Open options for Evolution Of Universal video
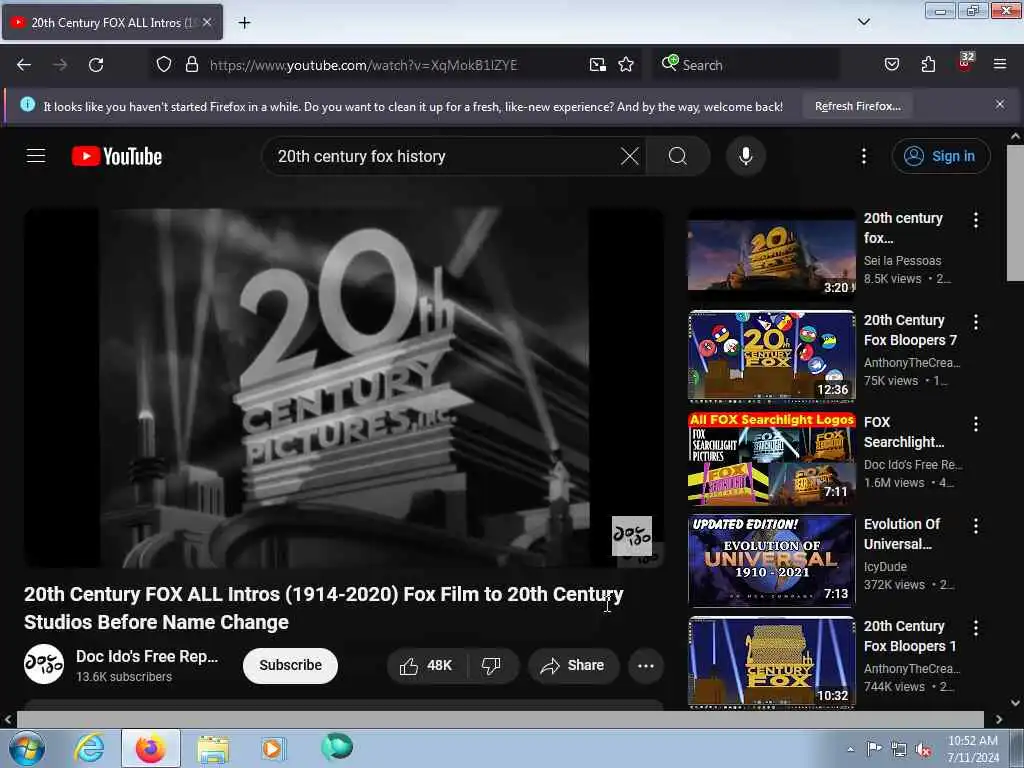Image resolution: width=1024 pixels, height=768 pixels. coord(976,526)
